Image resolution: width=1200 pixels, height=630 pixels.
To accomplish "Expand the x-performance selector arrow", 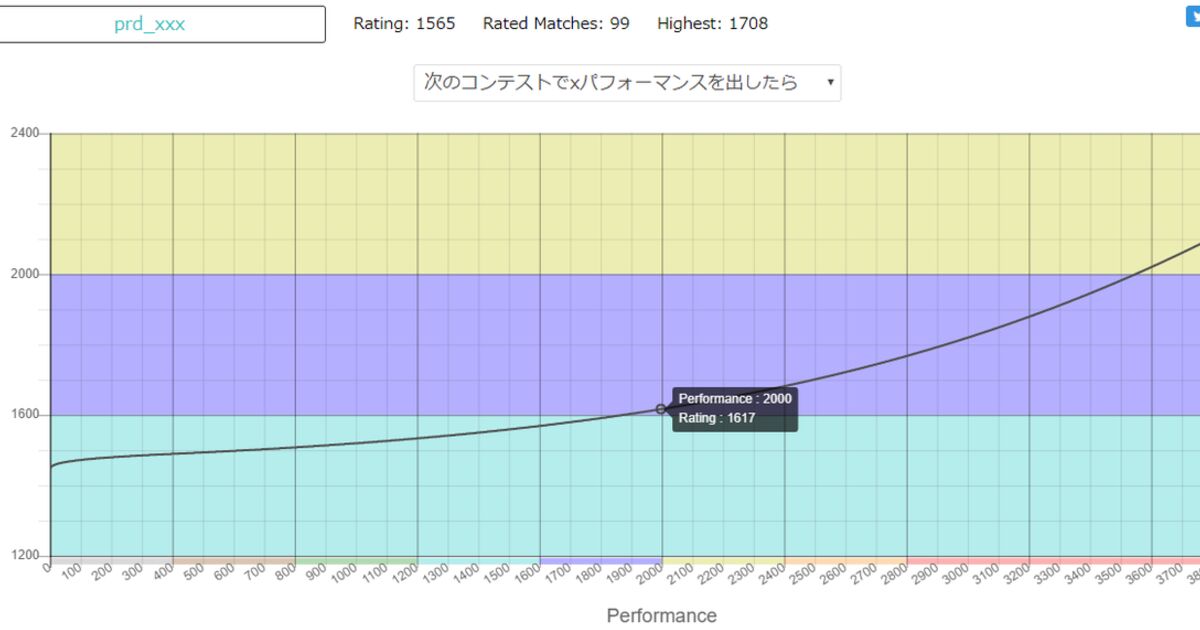I will 830,83.
